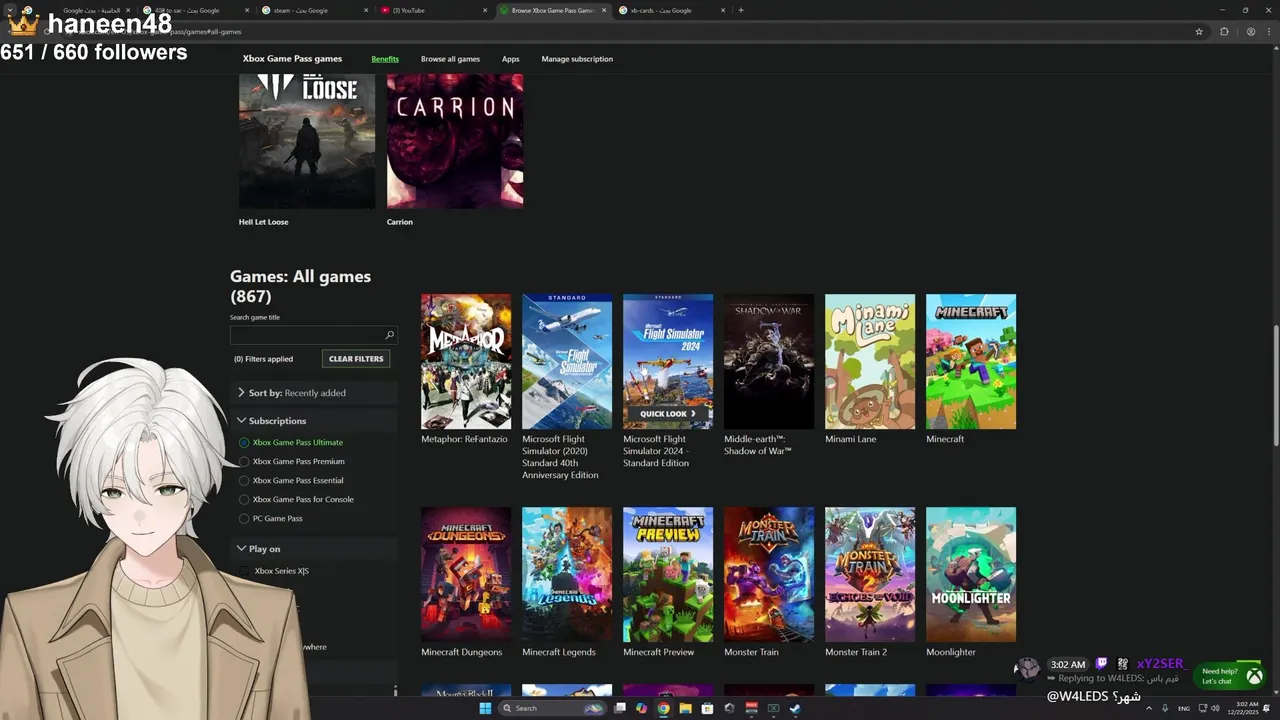Open the Chrome profile avatar icon

1250,31
